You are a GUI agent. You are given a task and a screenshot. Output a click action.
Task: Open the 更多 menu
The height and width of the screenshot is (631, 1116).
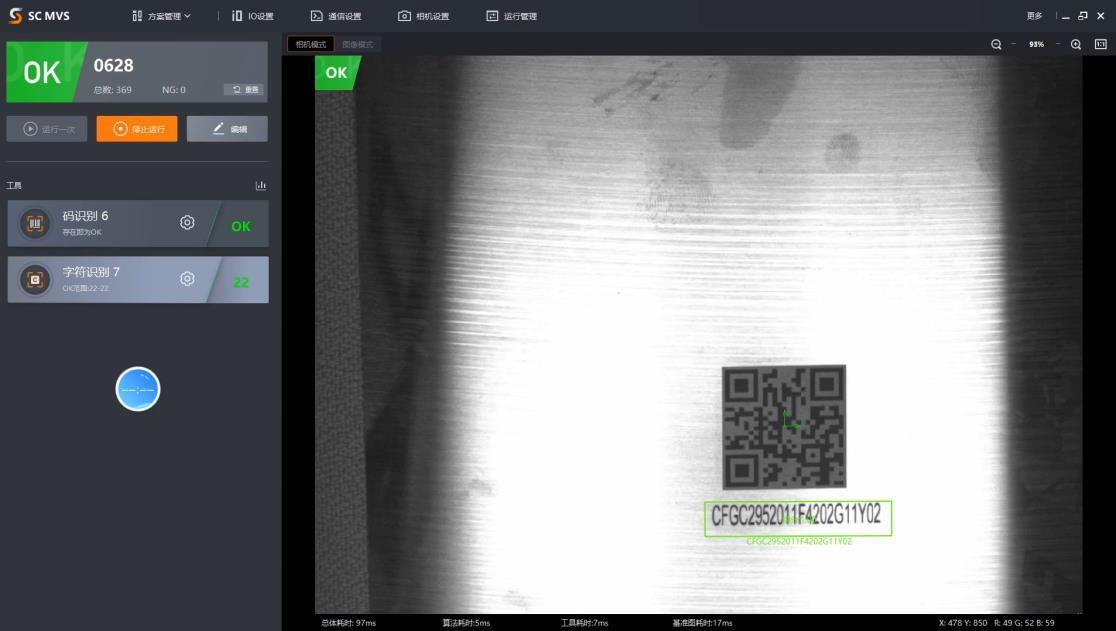tap(1034, 16)
